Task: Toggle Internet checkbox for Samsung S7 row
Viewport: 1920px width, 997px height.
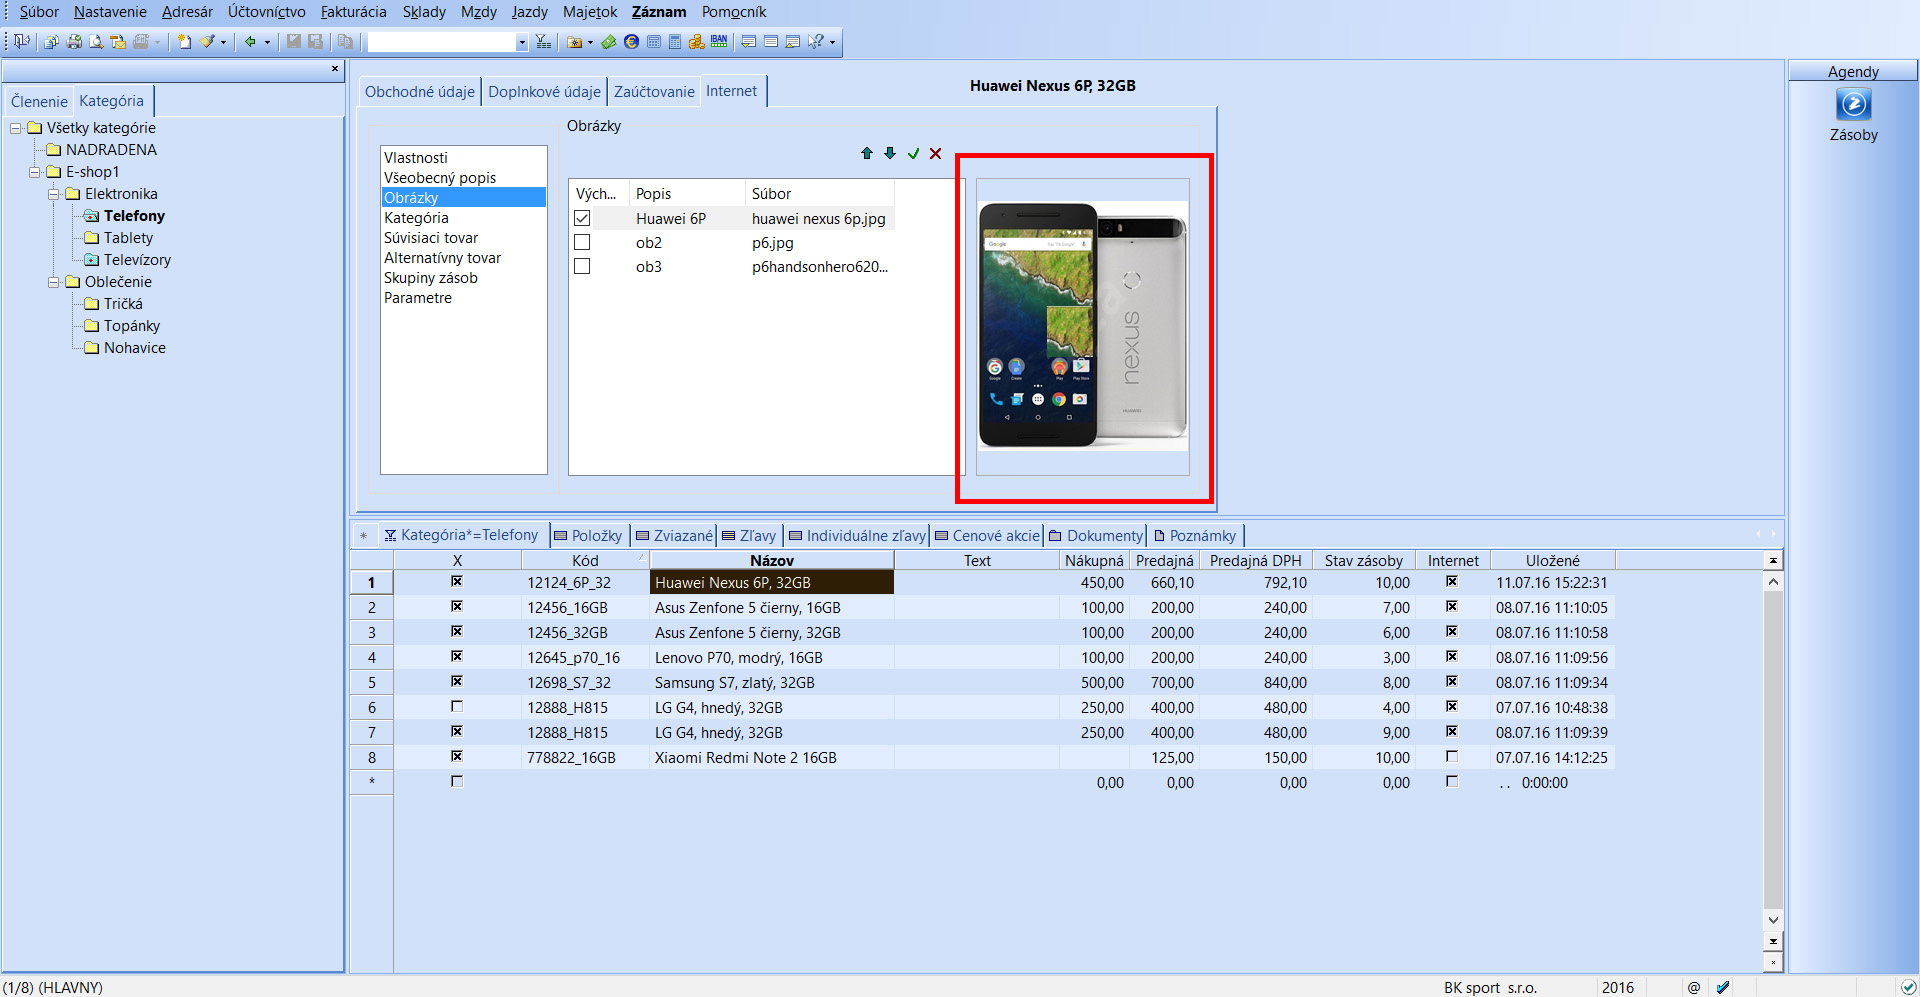Action: (1452, 681)
